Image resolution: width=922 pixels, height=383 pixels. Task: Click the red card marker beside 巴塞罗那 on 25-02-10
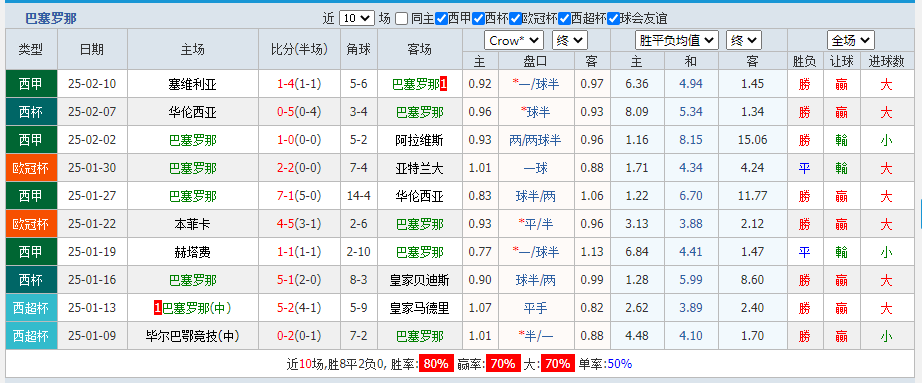tap(444, 84)
